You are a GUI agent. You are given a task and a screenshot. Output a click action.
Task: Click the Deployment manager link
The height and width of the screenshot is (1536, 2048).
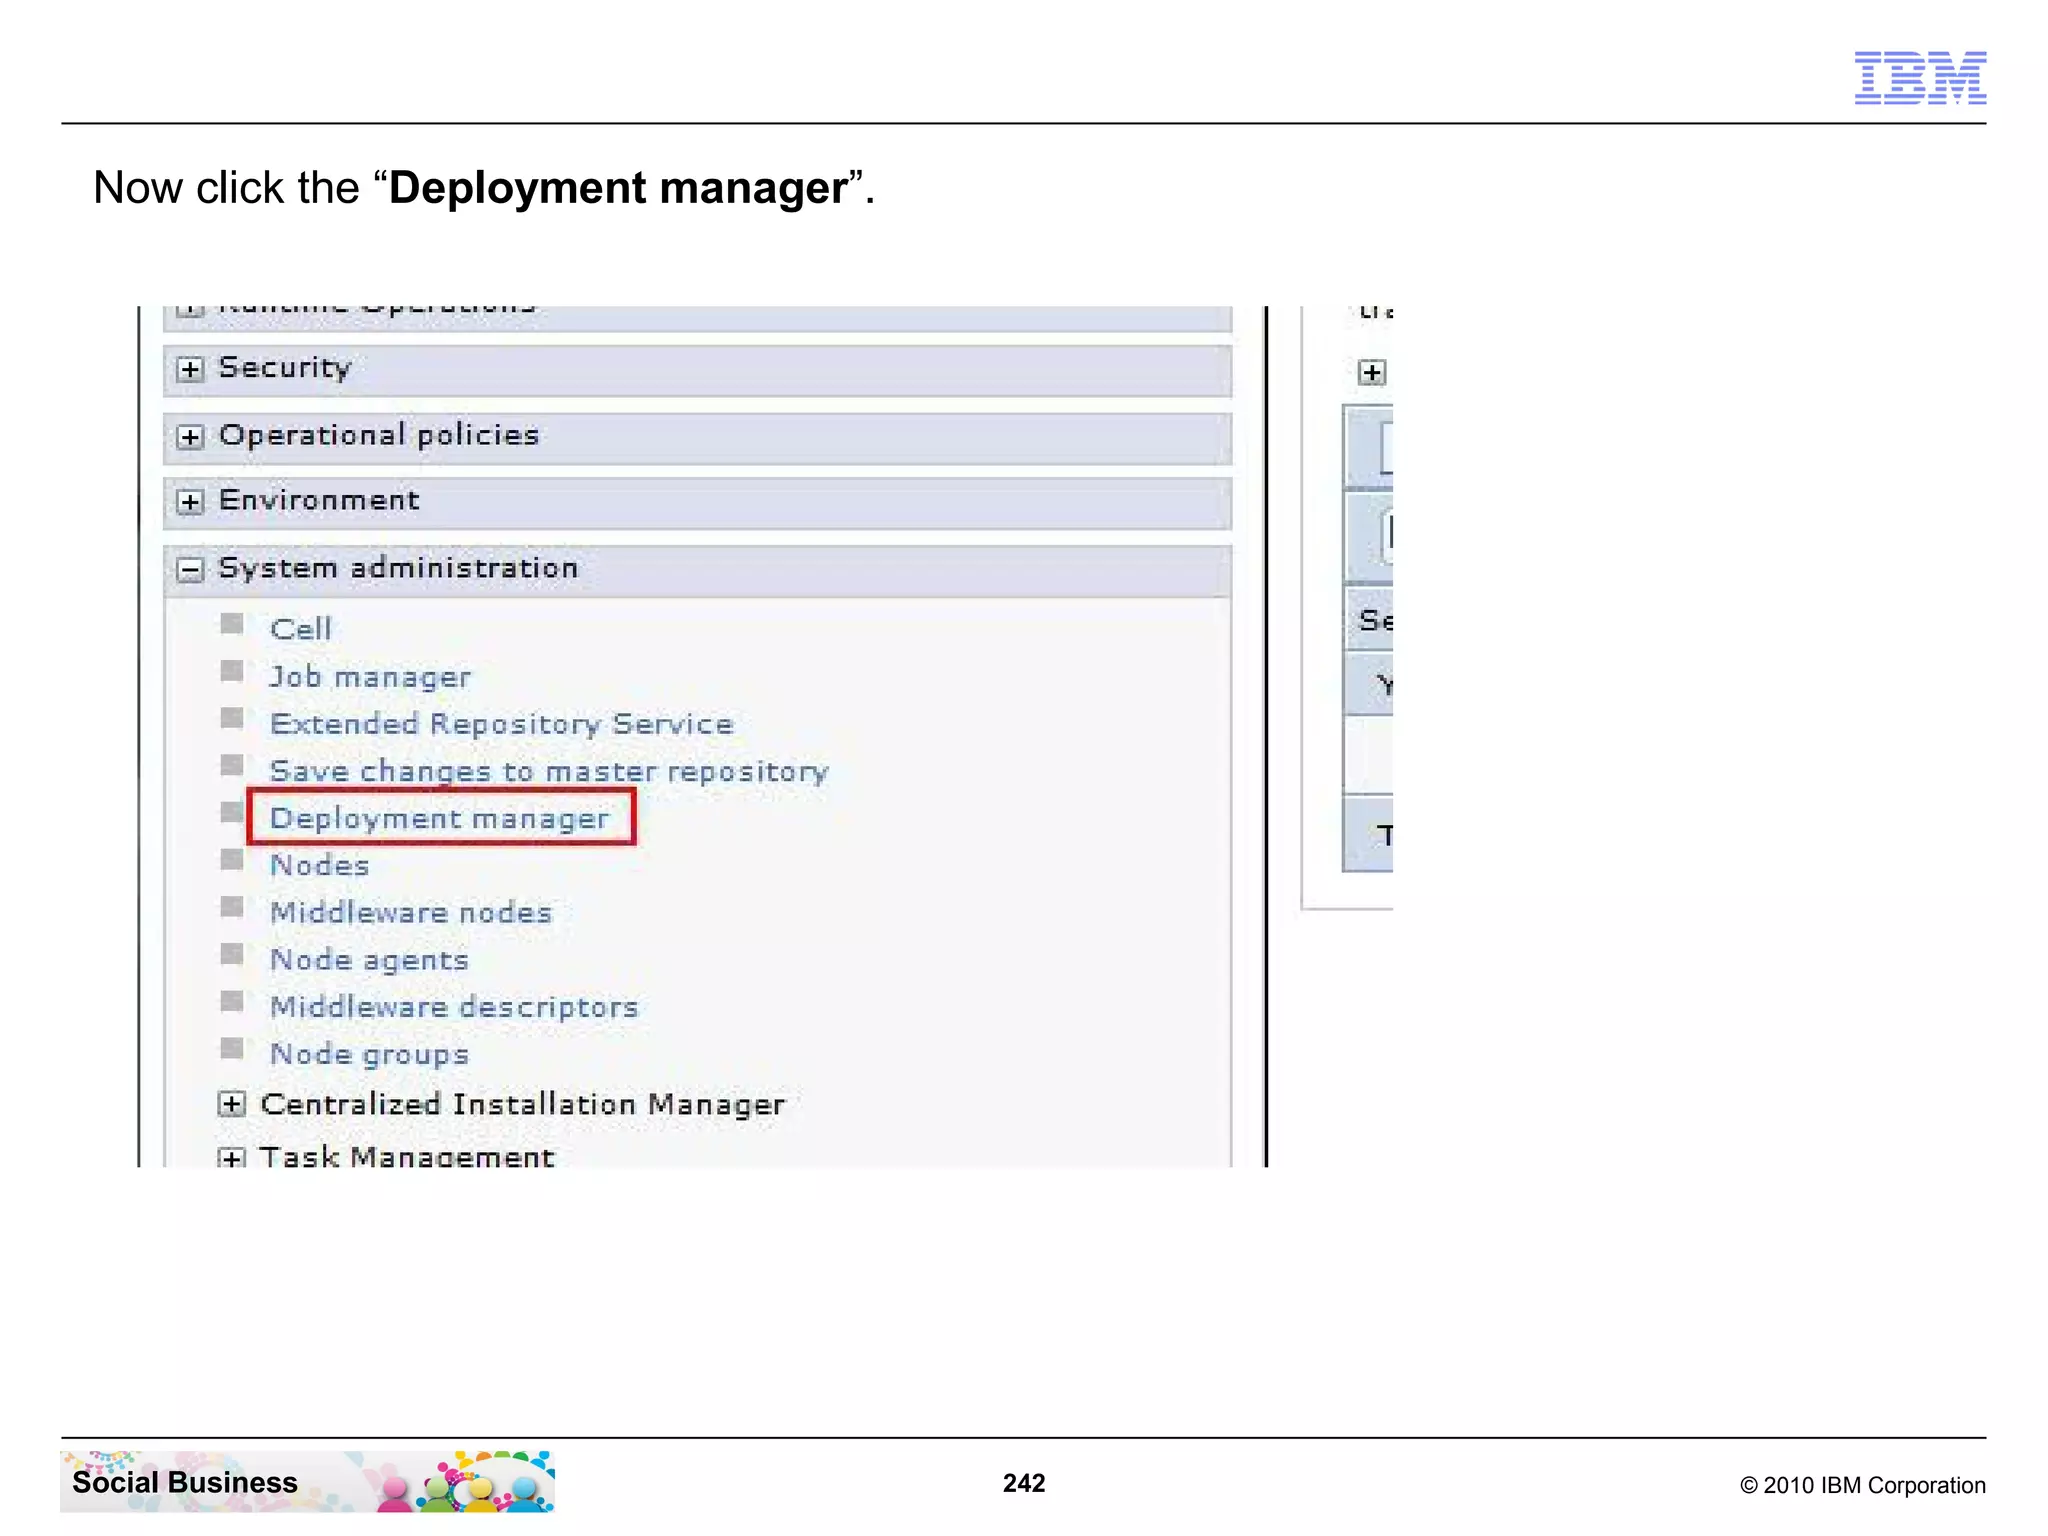click(x=439, y=819)
